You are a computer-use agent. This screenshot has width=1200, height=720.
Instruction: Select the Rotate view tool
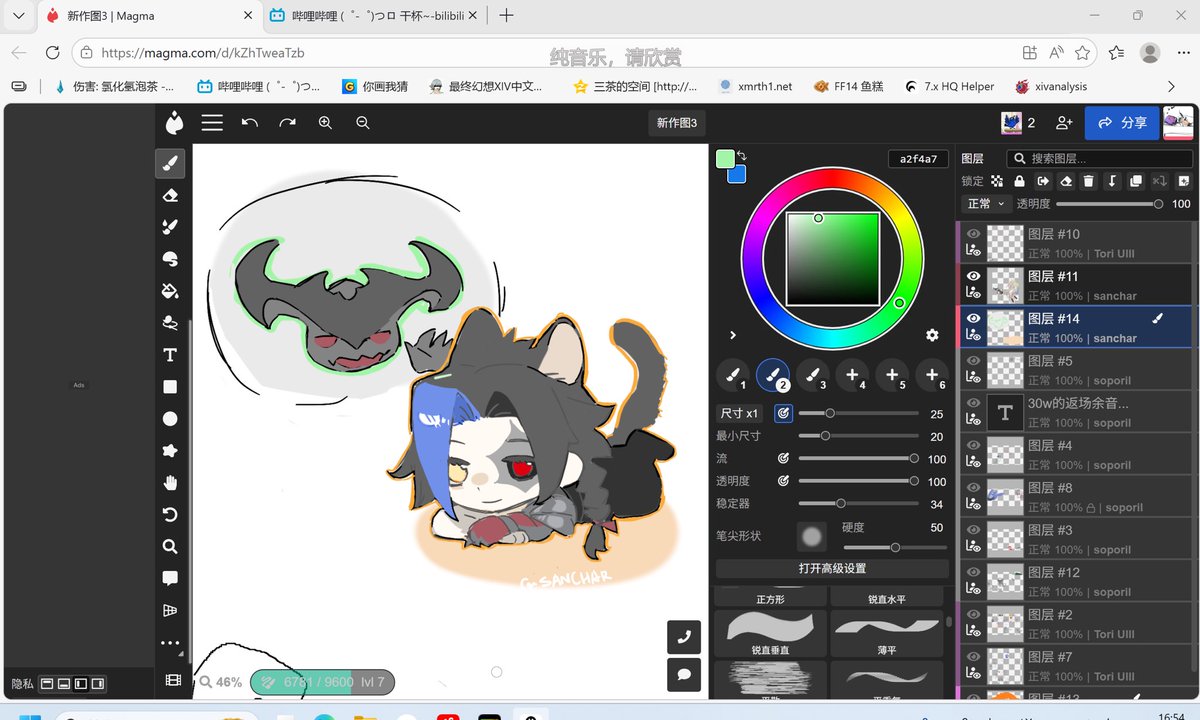click(170, 515)
